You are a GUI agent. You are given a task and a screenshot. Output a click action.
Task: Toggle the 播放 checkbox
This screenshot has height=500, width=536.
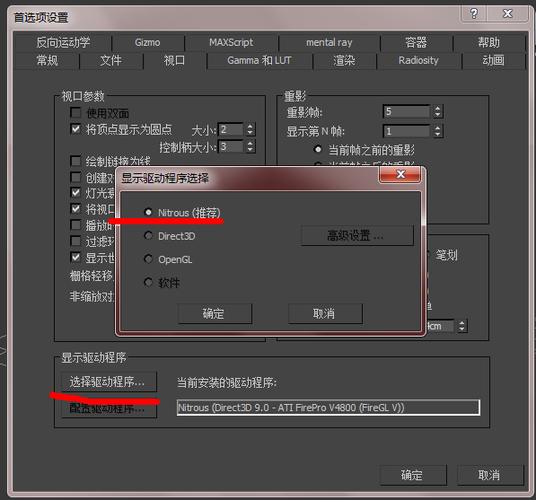point(75,225)
